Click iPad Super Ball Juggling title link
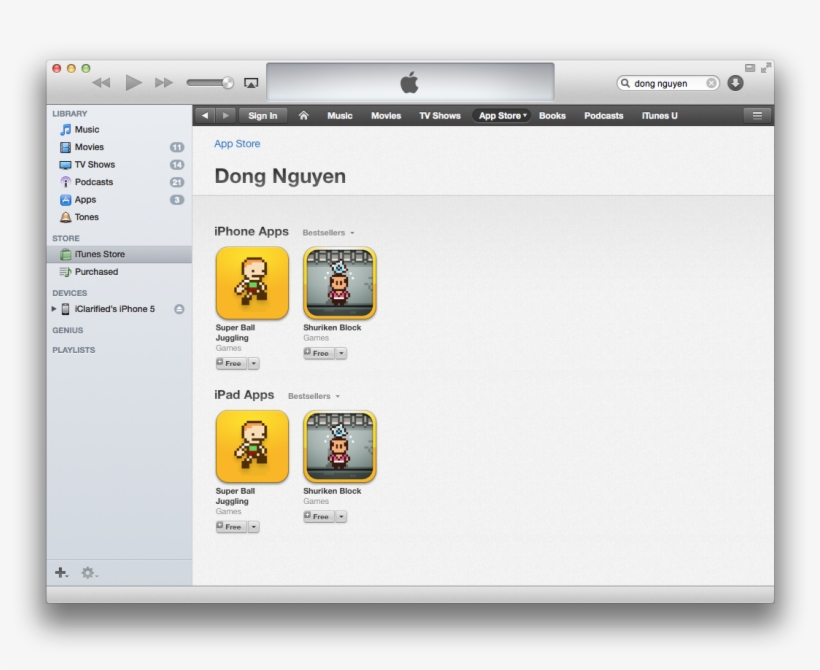820x670 pixels. point(235,496)
